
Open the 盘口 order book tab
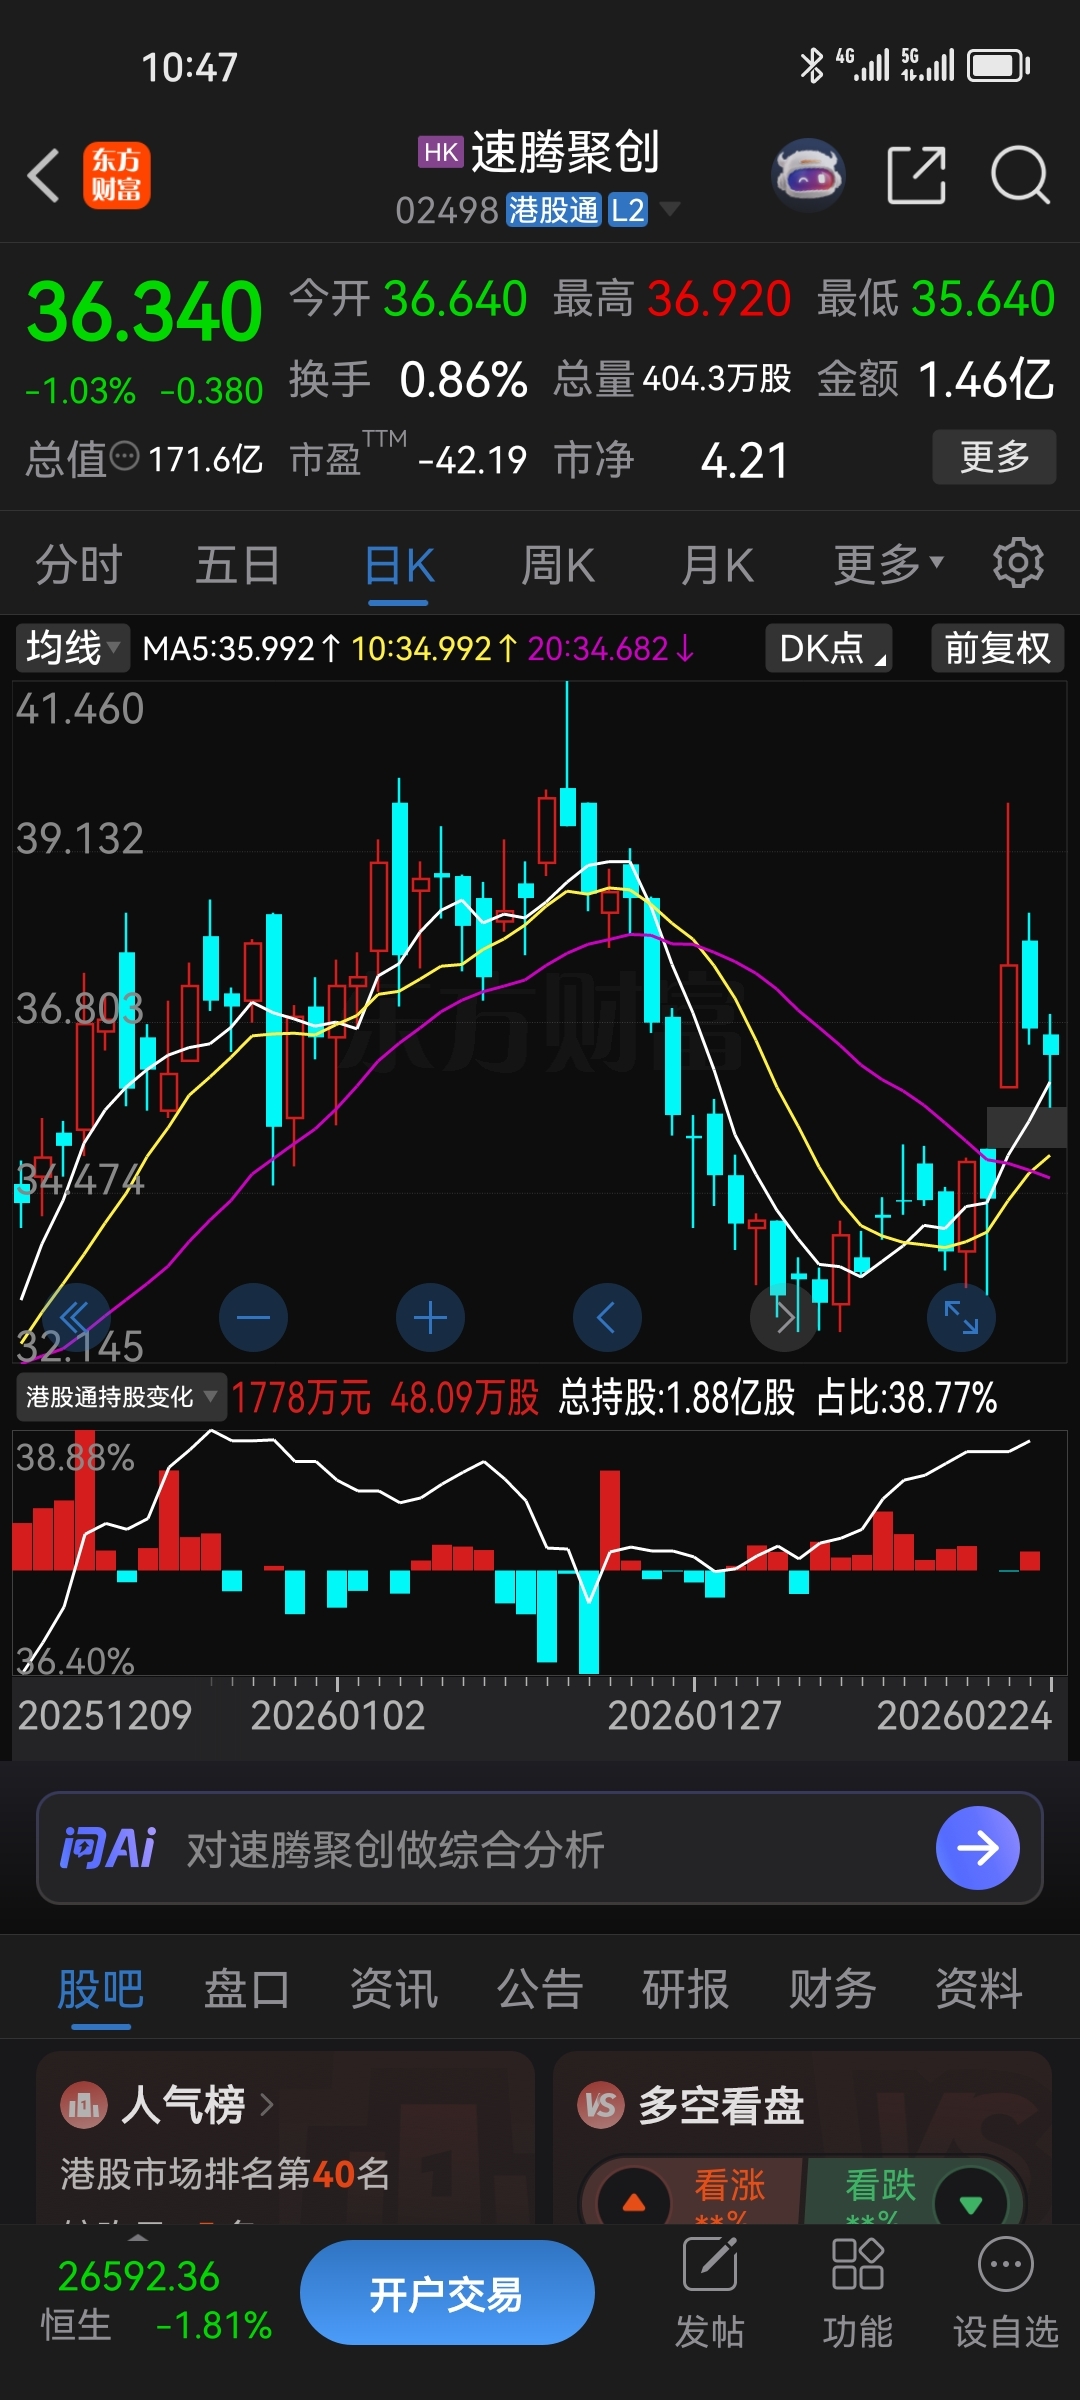(247, 1989)
